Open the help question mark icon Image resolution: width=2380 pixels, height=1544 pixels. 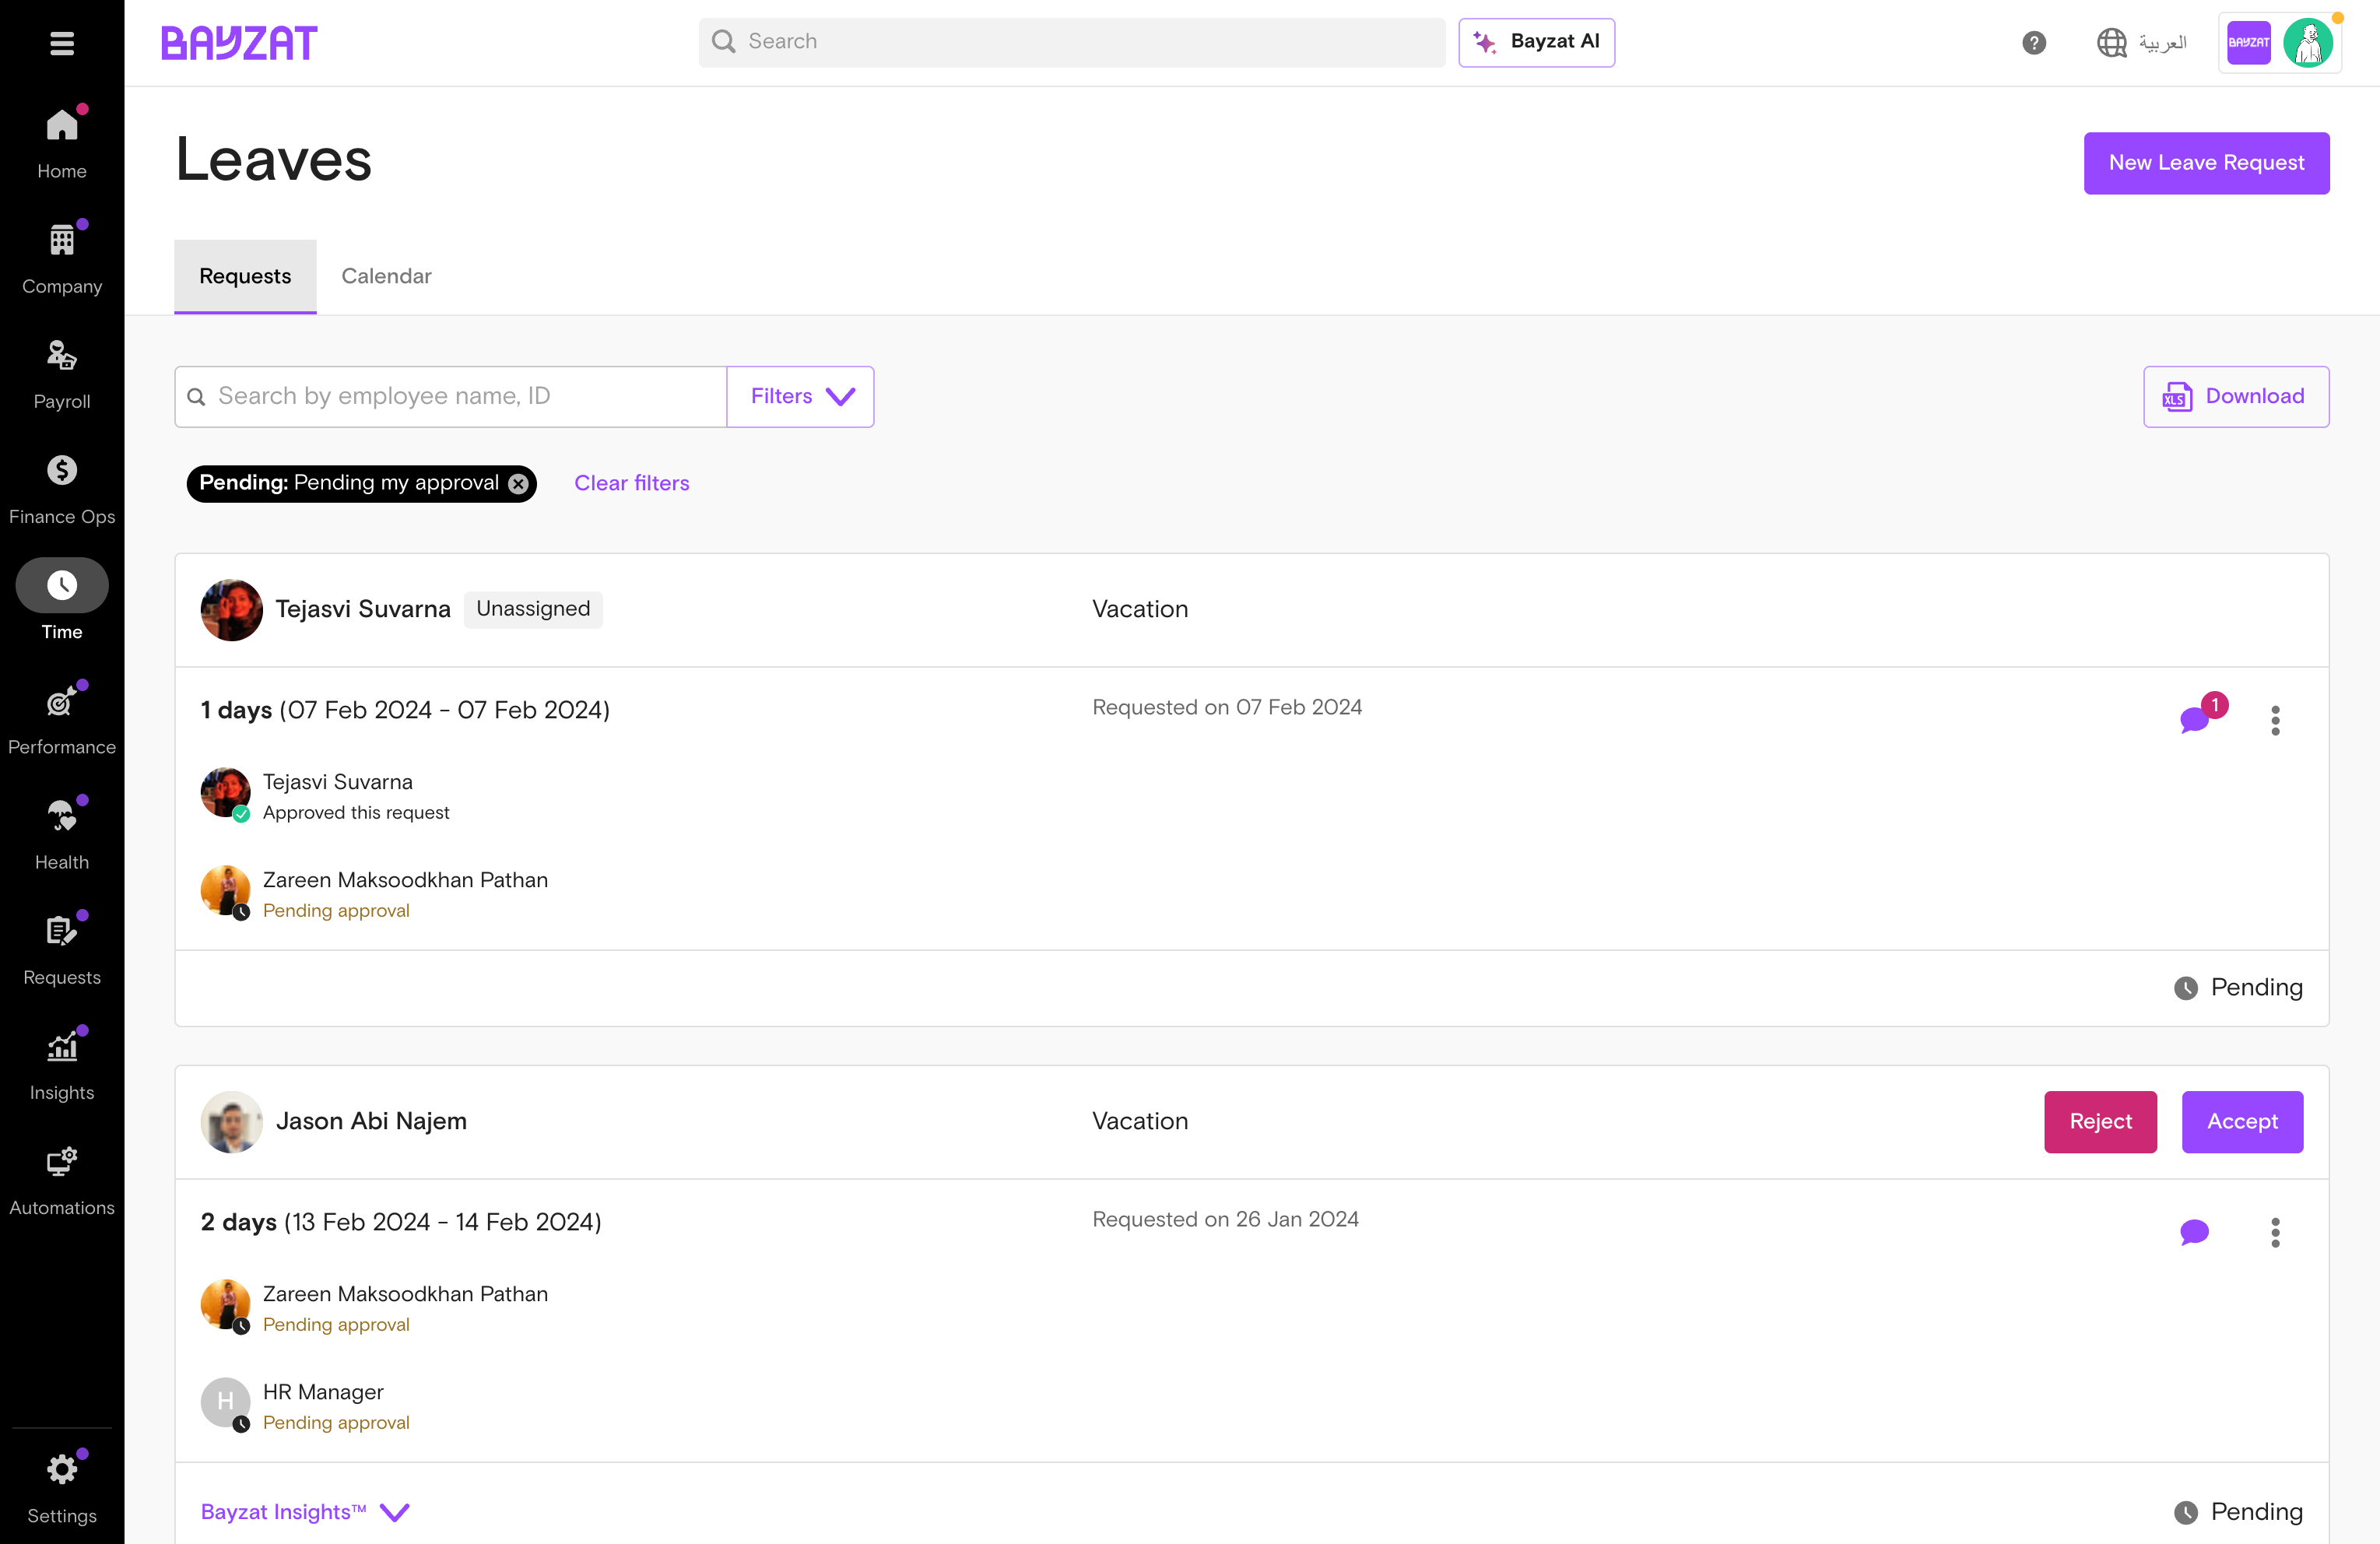(2033, 42)
